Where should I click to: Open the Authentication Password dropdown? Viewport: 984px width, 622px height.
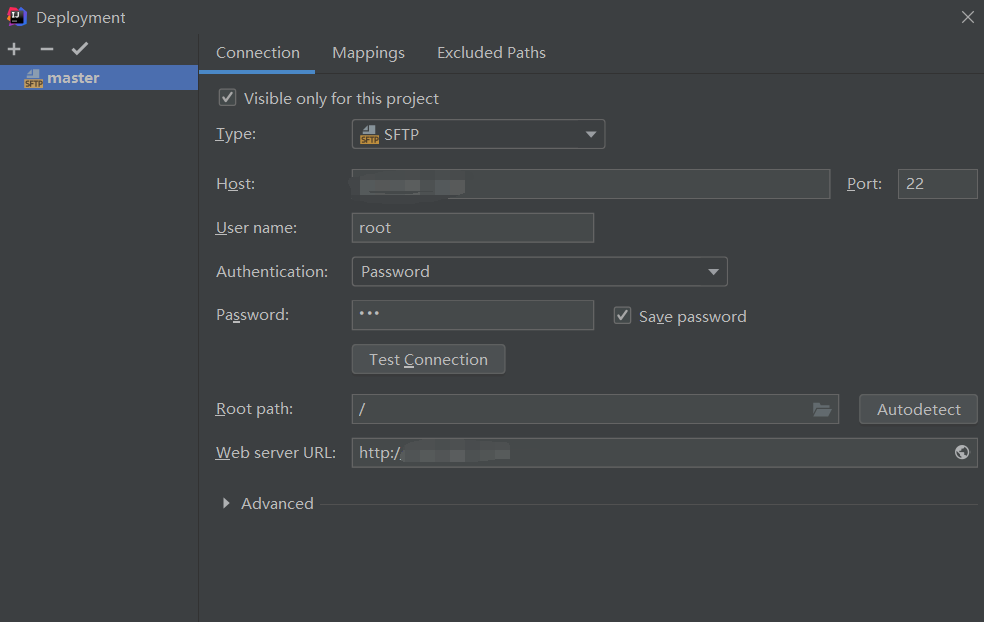pyautogui.click(x=540, y=272)
